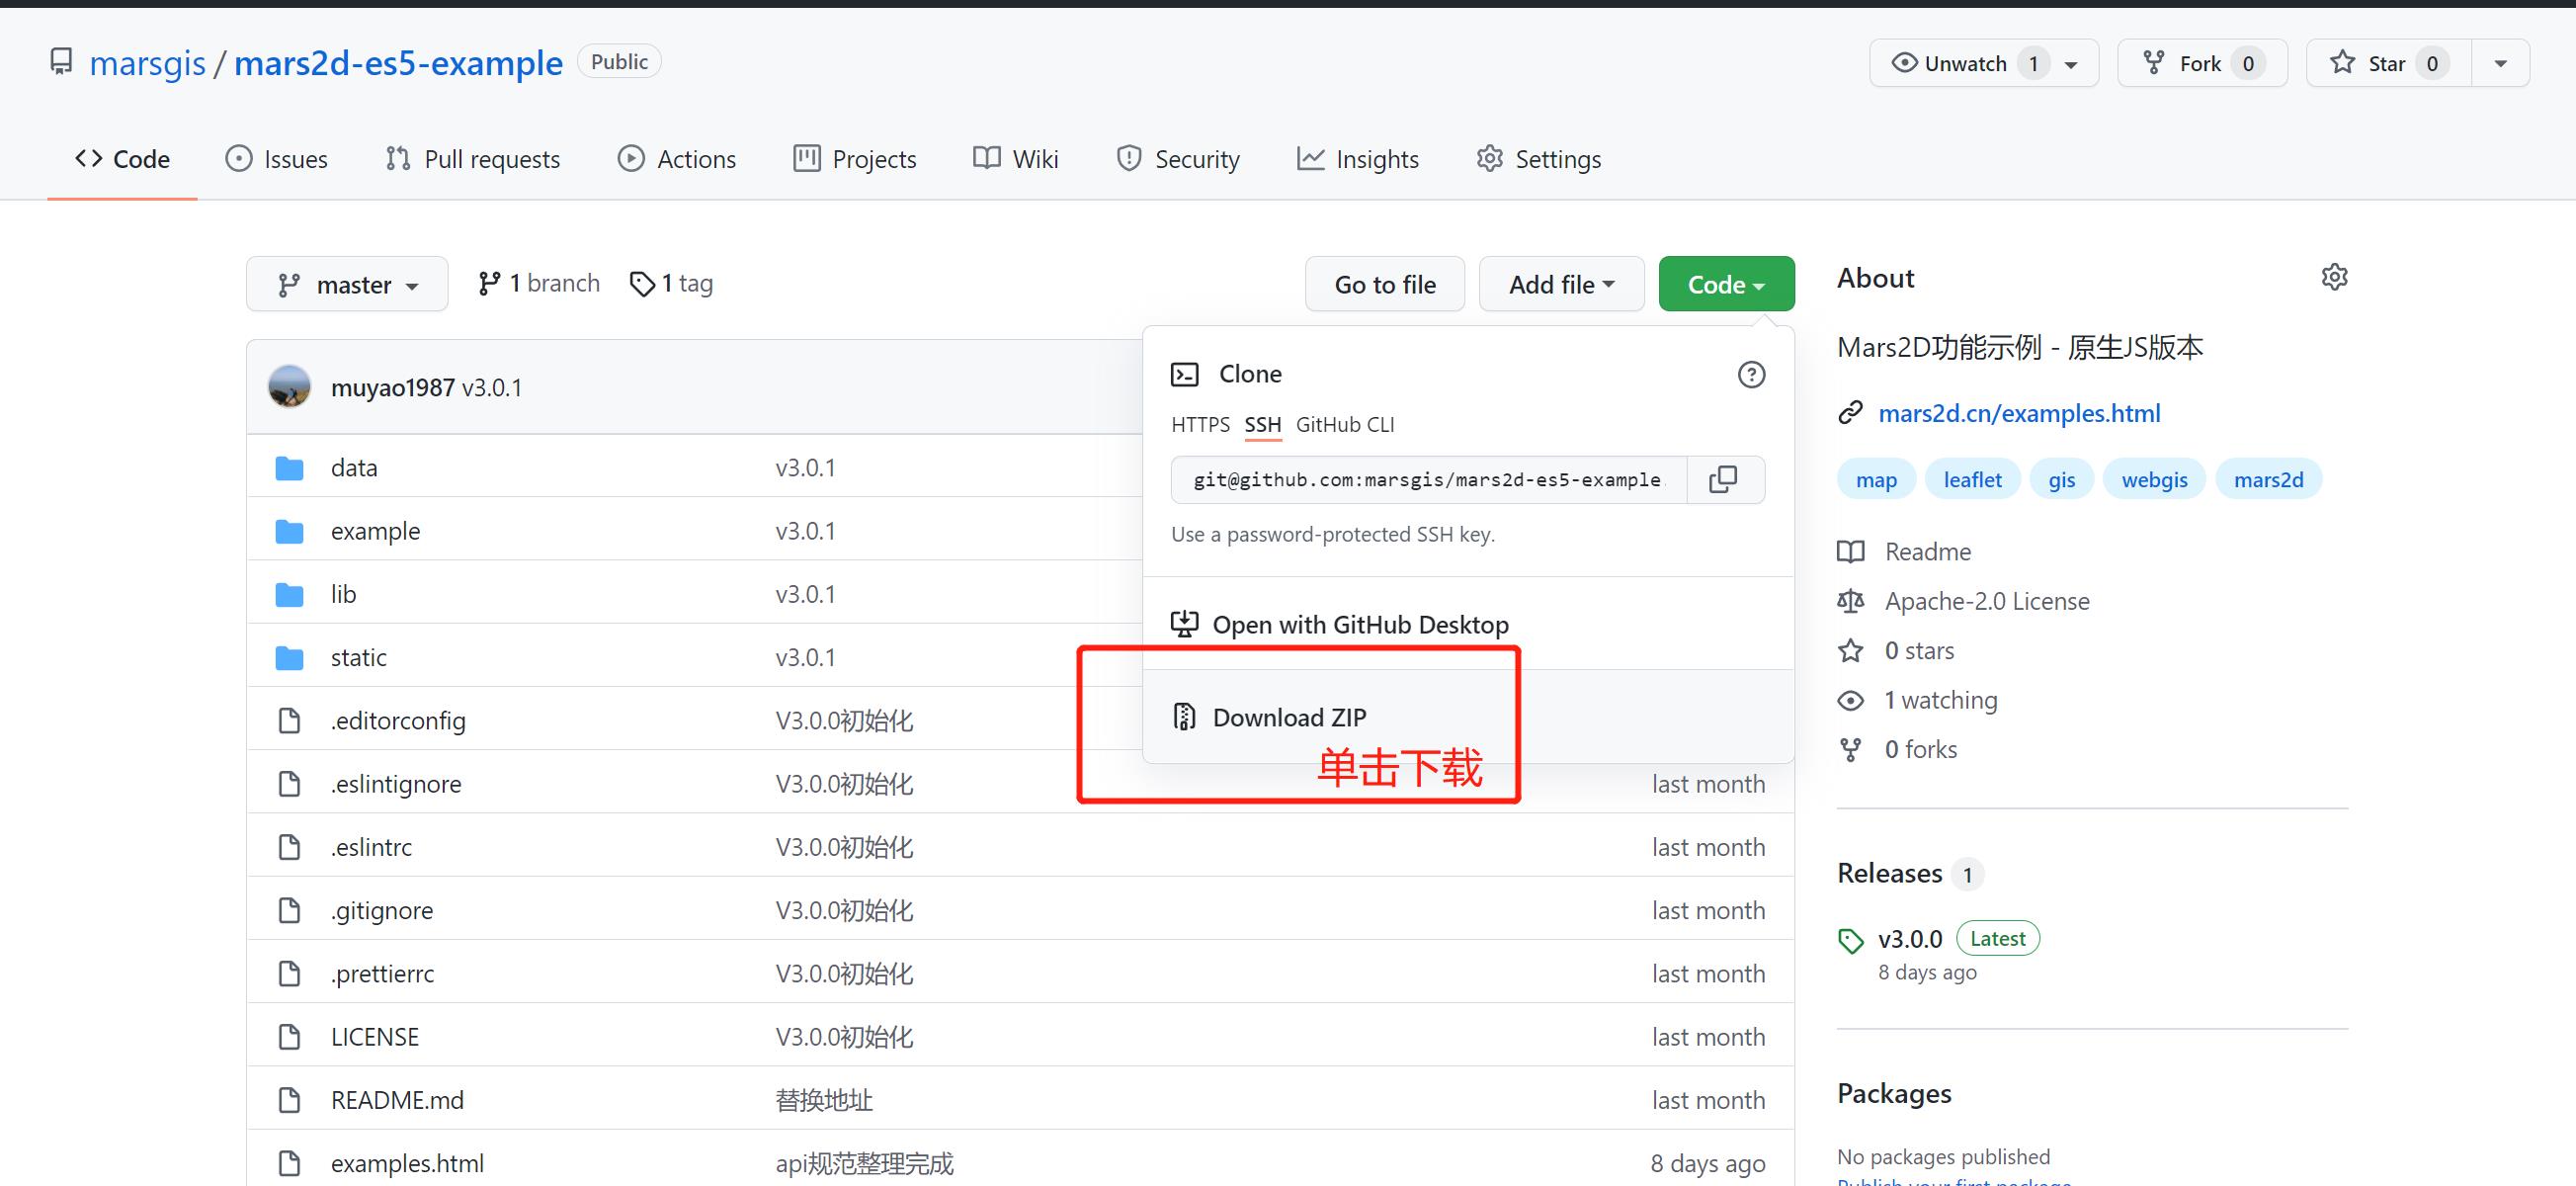Expand the master branch dropdown
Image resolution: width=2576 pixels, height=1186 pixels.
(x=347, y=285)
